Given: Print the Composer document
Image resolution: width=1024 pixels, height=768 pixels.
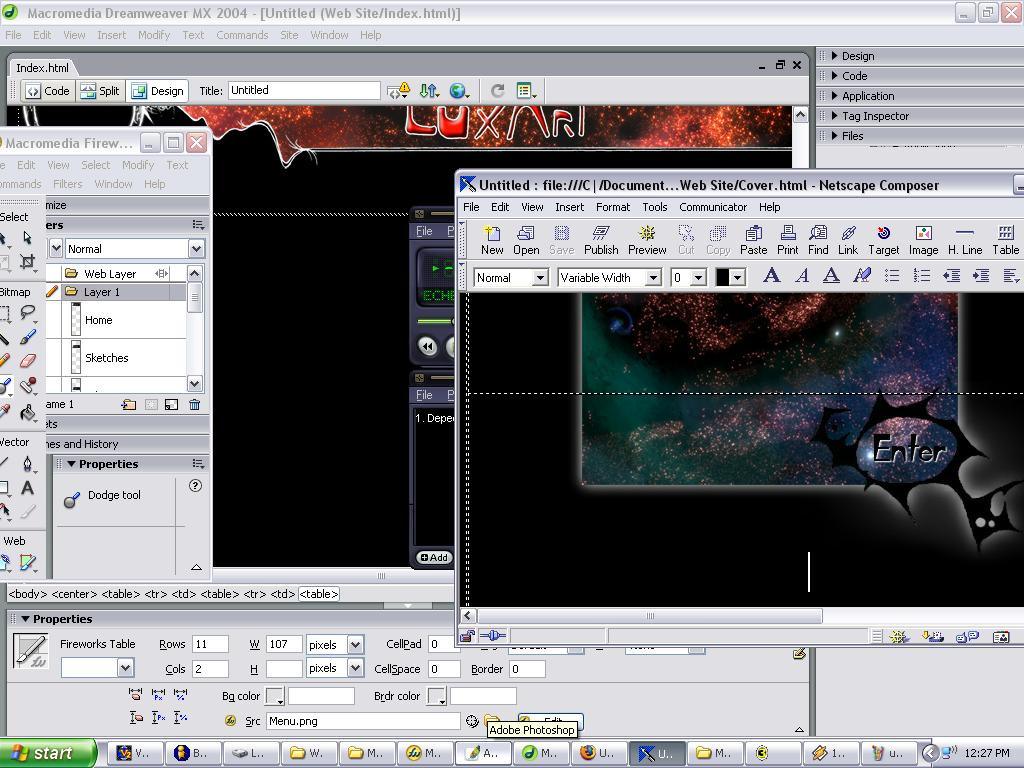Looking at the screenshot, I should click(788, 240).
